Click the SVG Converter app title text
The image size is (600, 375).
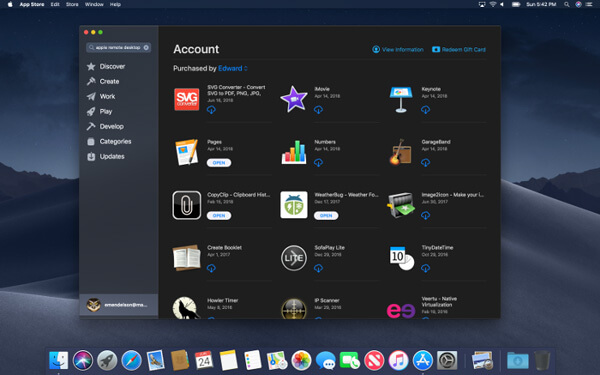[236, 90]
